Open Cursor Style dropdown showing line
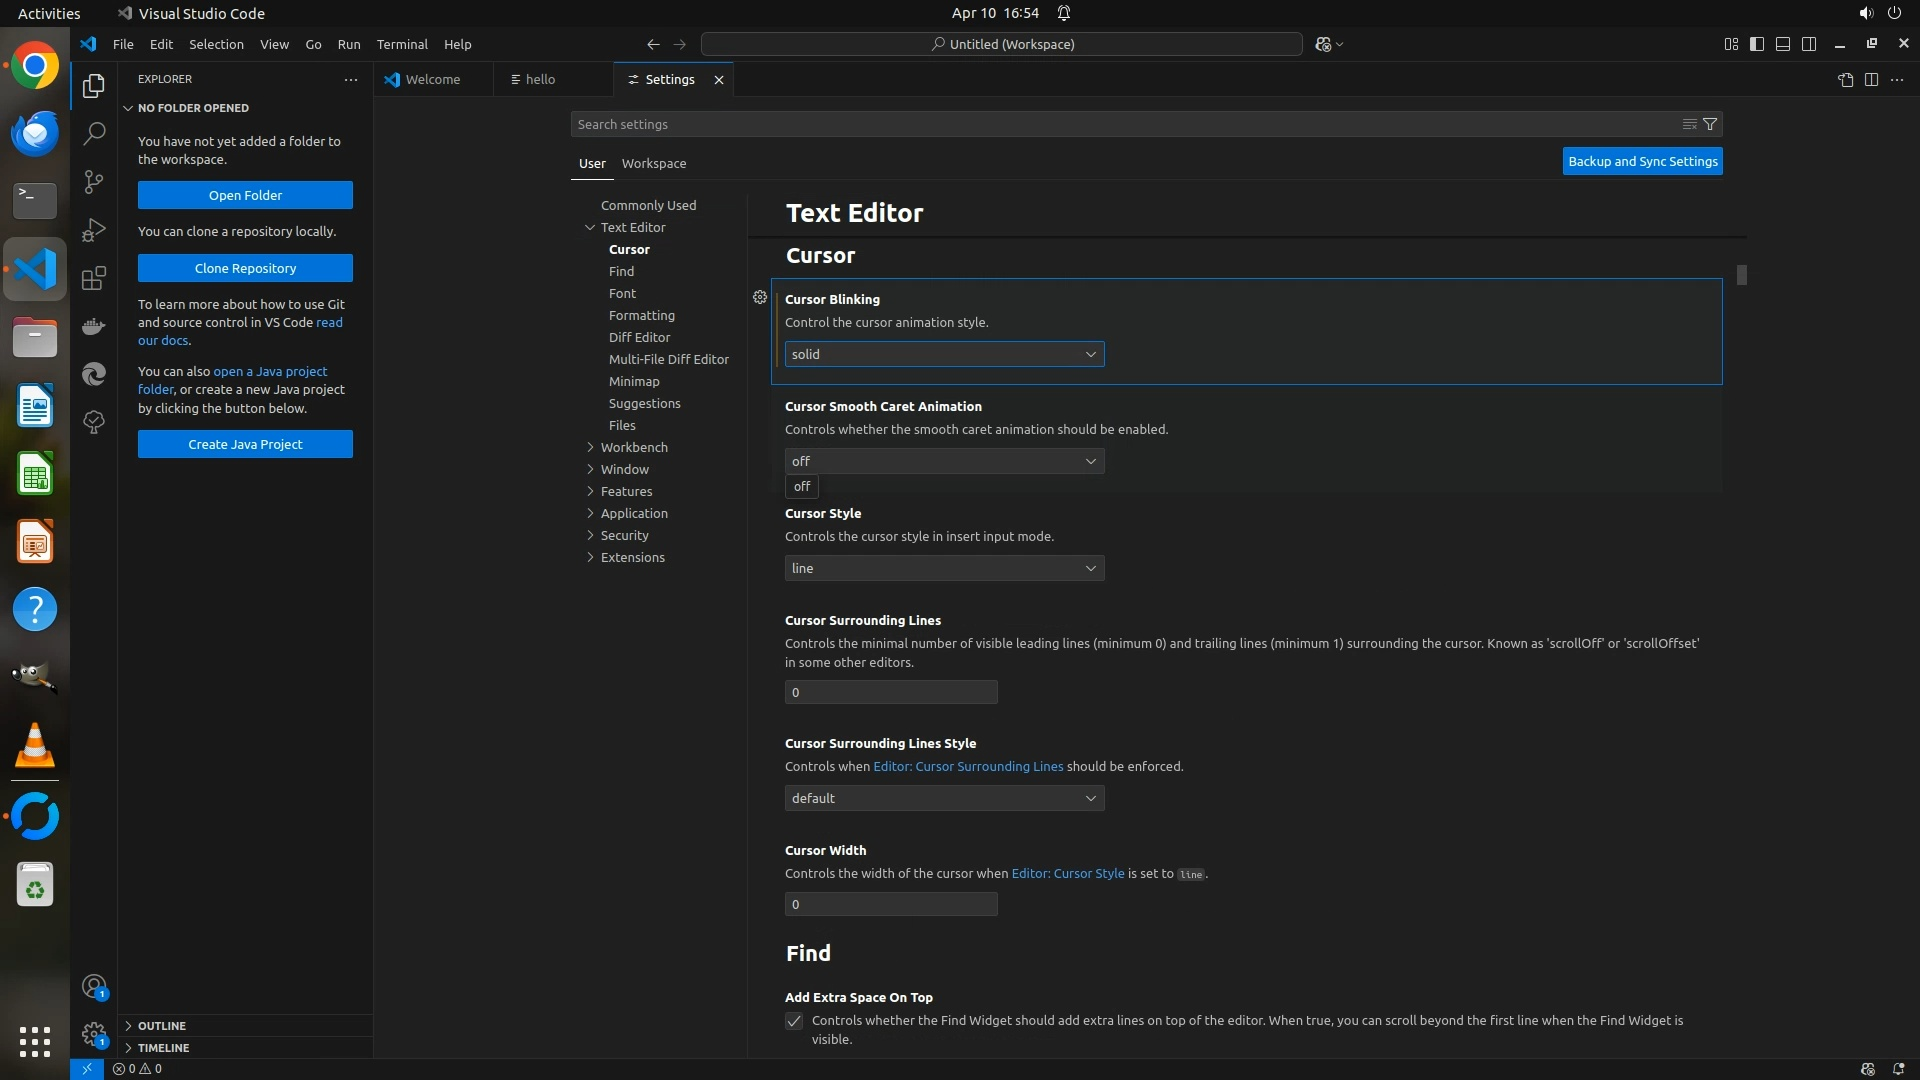 [x=944, y=568]
